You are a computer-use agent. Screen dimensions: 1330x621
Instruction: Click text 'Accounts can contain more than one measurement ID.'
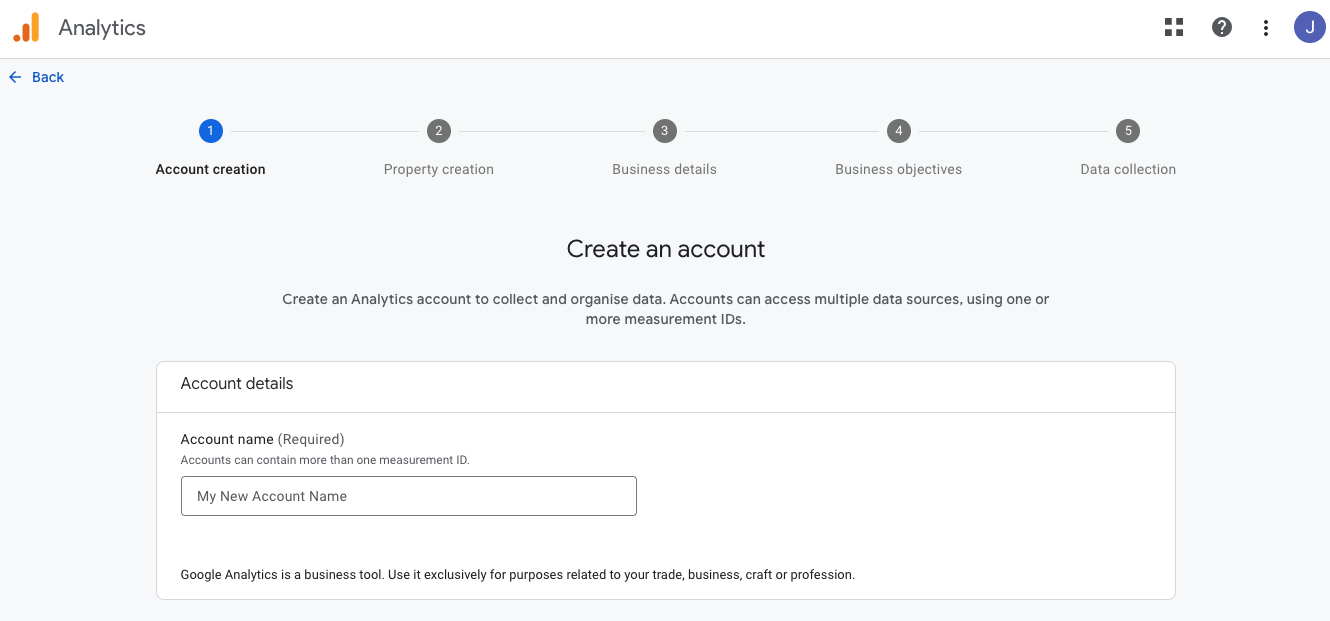(325, 461)
